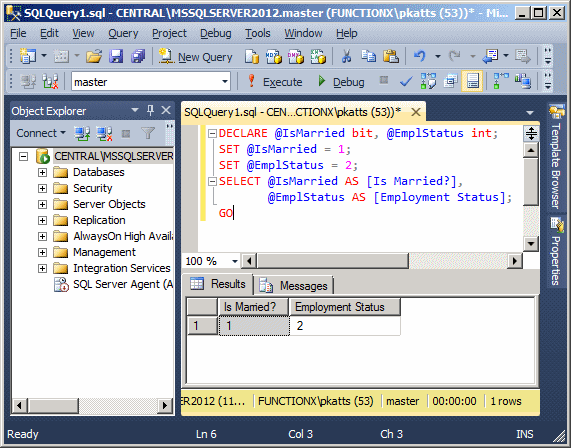The image size is (571, 448).
Task: Click the editor horizontal scrollbar thumb
Action: pos(333,261)
